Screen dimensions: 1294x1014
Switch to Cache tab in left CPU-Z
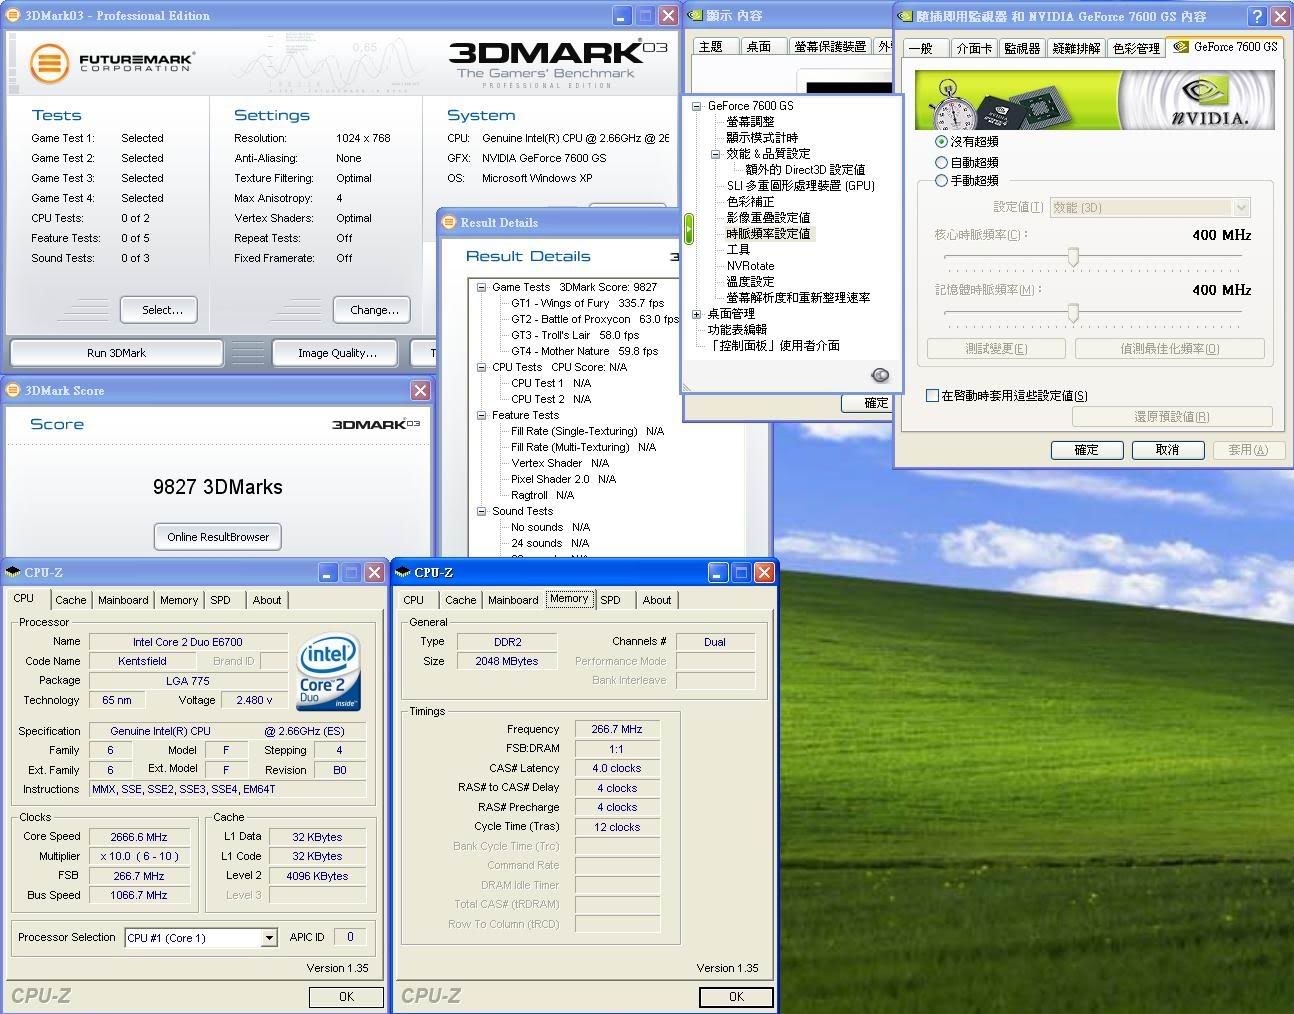click(x=70, y=600)
